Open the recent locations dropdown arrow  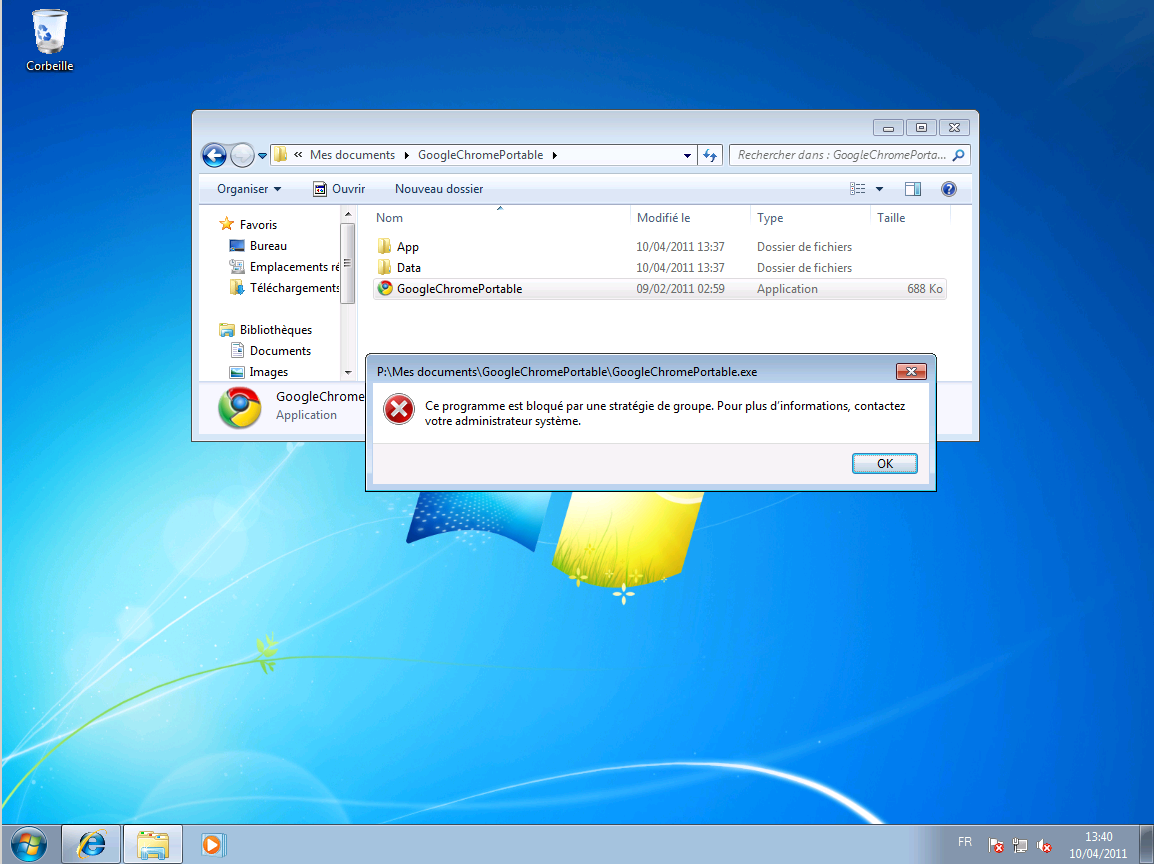pyautogui.click(x=262, y=156)
